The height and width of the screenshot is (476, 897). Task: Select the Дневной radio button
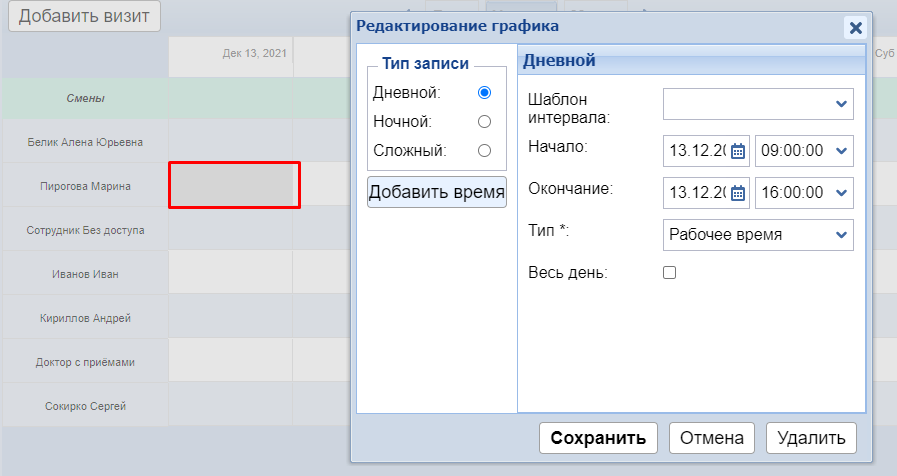click(485, 92)
